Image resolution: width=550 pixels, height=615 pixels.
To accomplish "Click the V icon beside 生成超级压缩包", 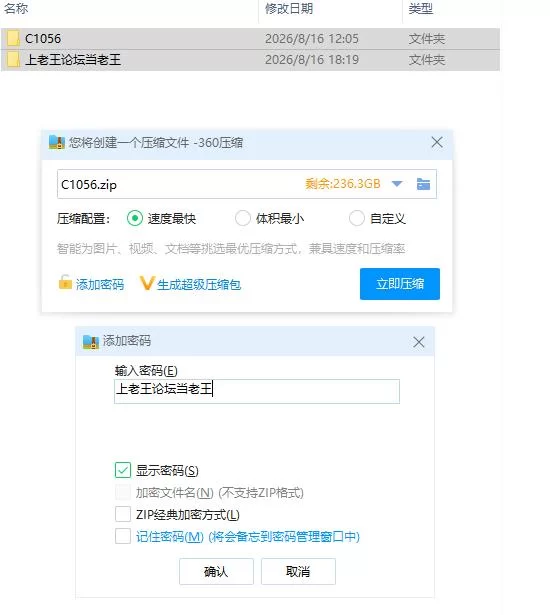I will (x=147, y=283).
